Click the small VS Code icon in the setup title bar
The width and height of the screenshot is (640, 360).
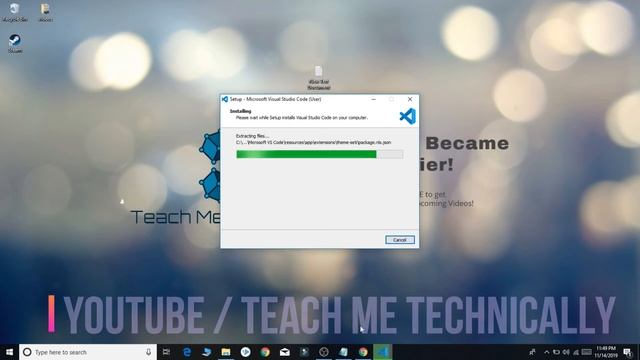click(x=224, y=99)
